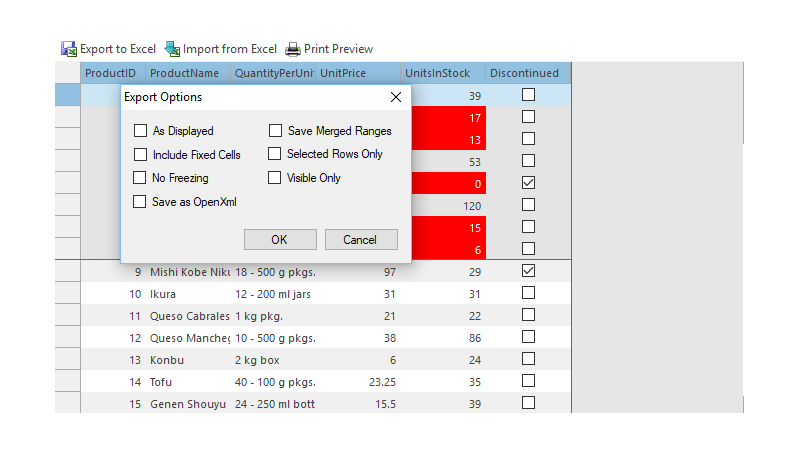Cancel the Export Options dialog
The width and height of the screenshot is (800, 450).
tap(361, 239)
